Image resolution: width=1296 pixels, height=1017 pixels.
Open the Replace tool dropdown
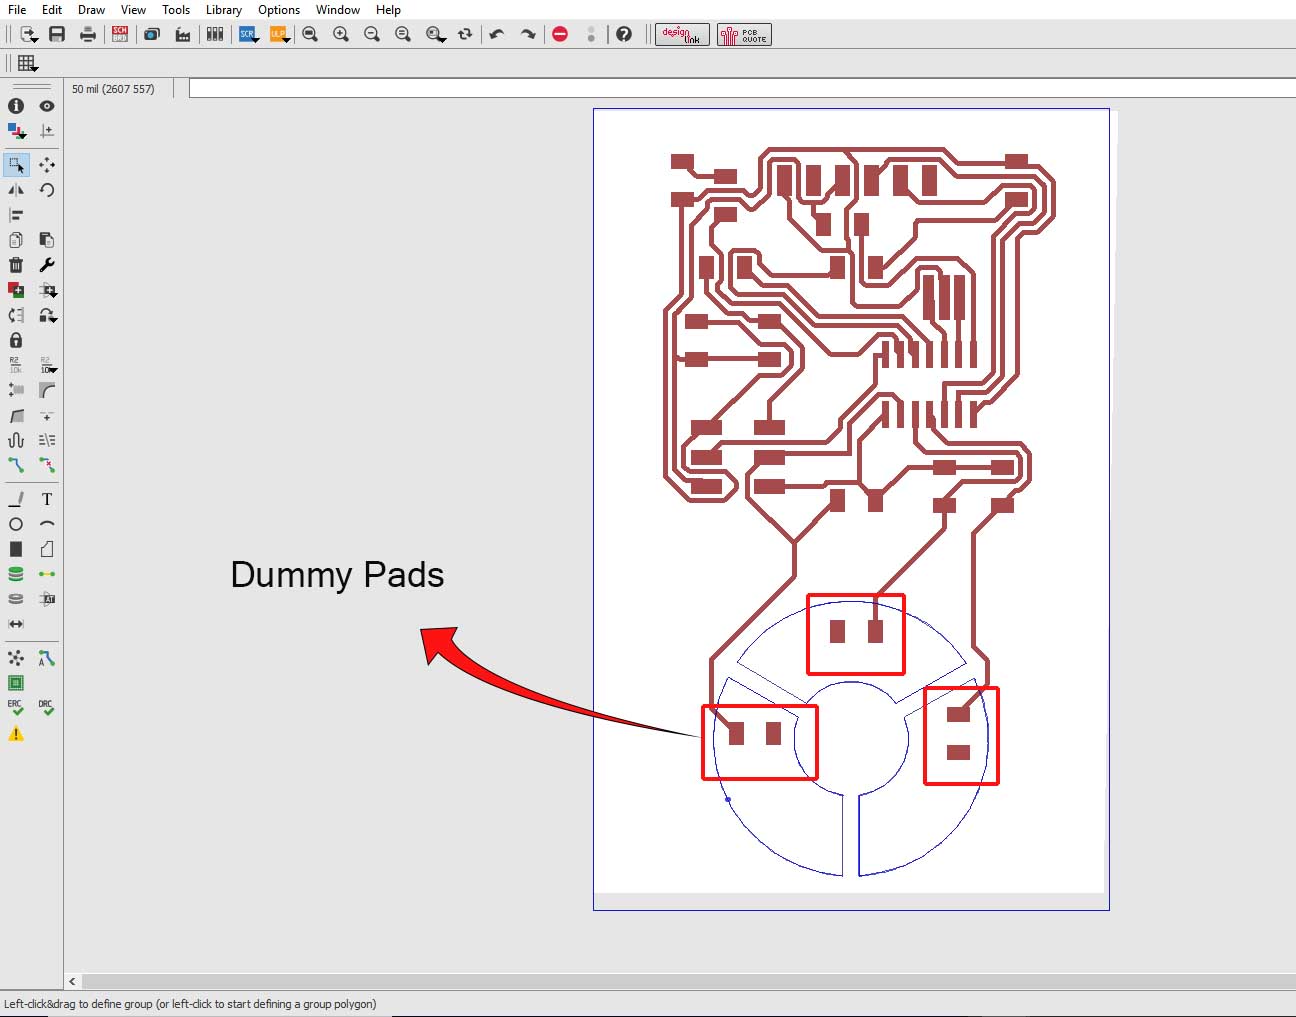(47, 315)
